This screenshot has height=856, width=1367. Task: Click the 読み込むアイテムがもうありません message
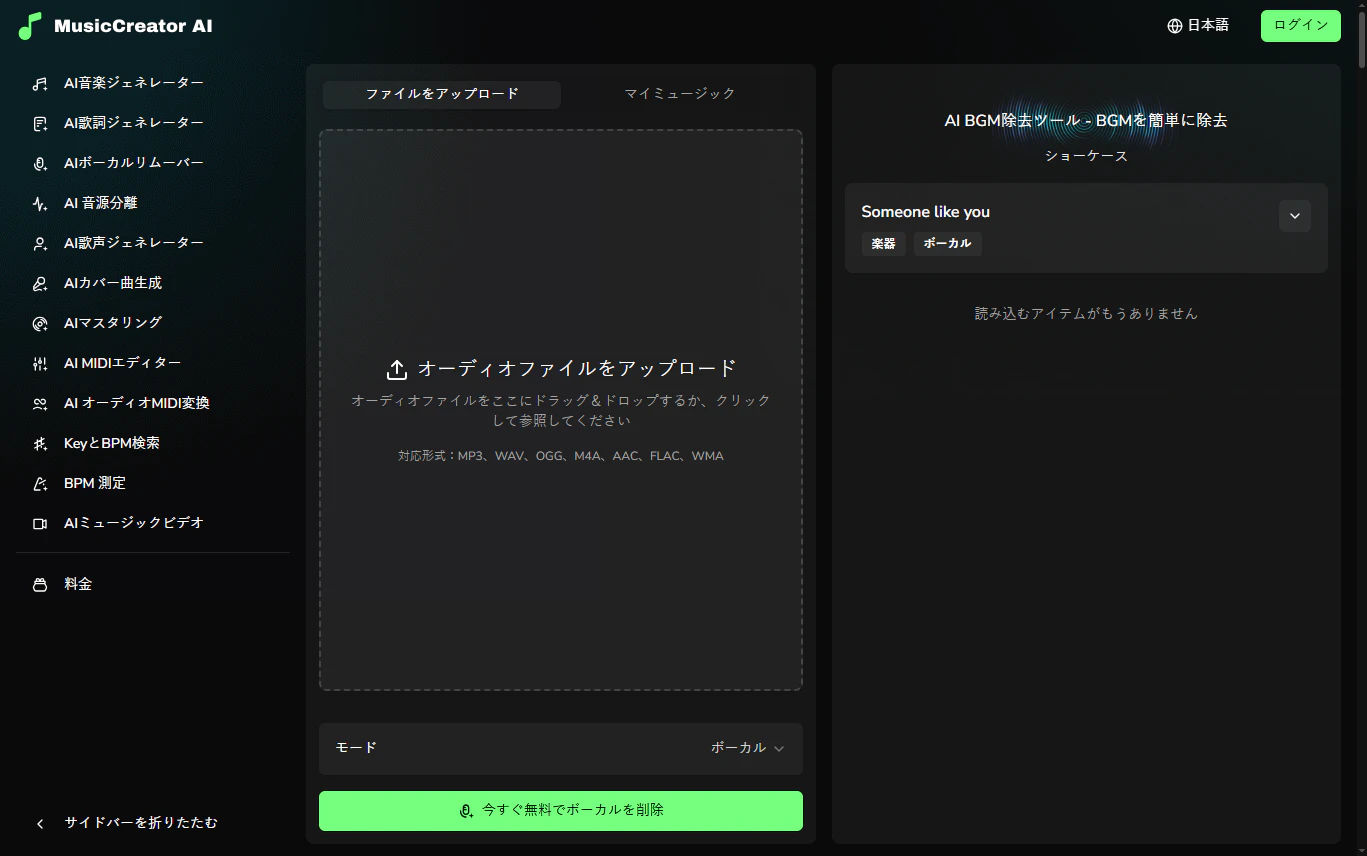coord(1086,314)
